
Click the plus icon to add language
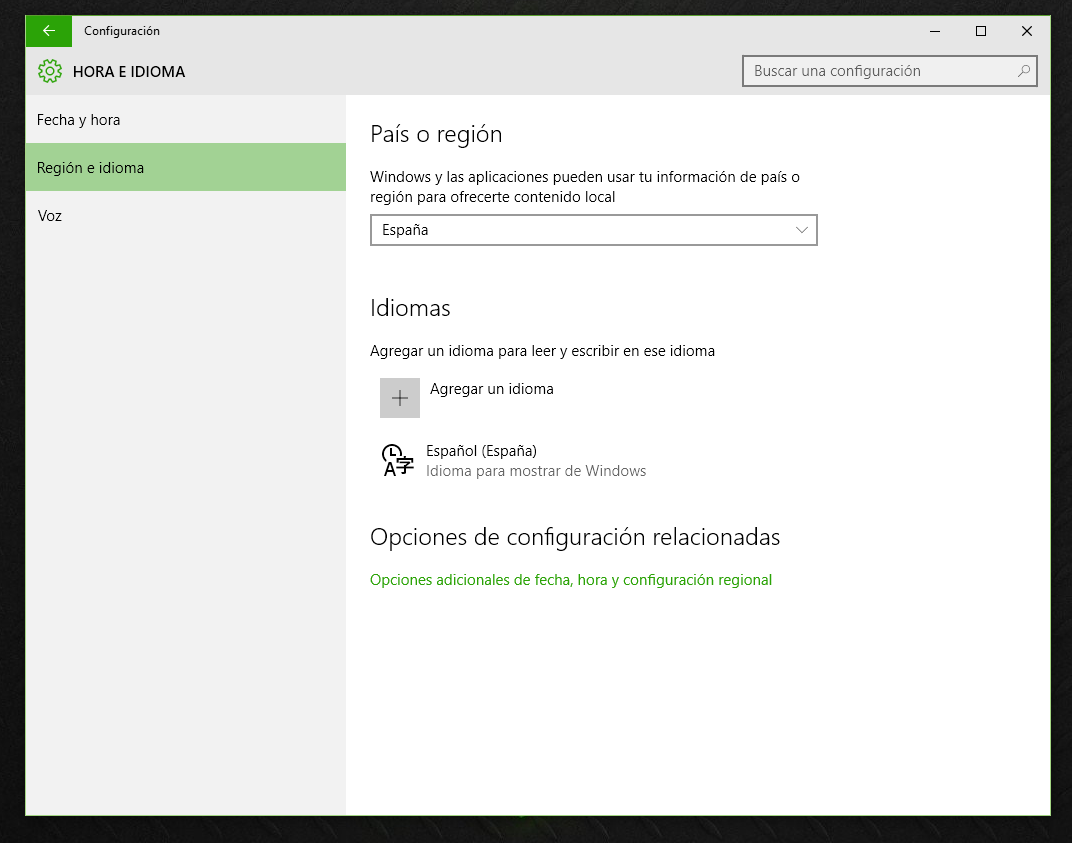coord(400,398)
